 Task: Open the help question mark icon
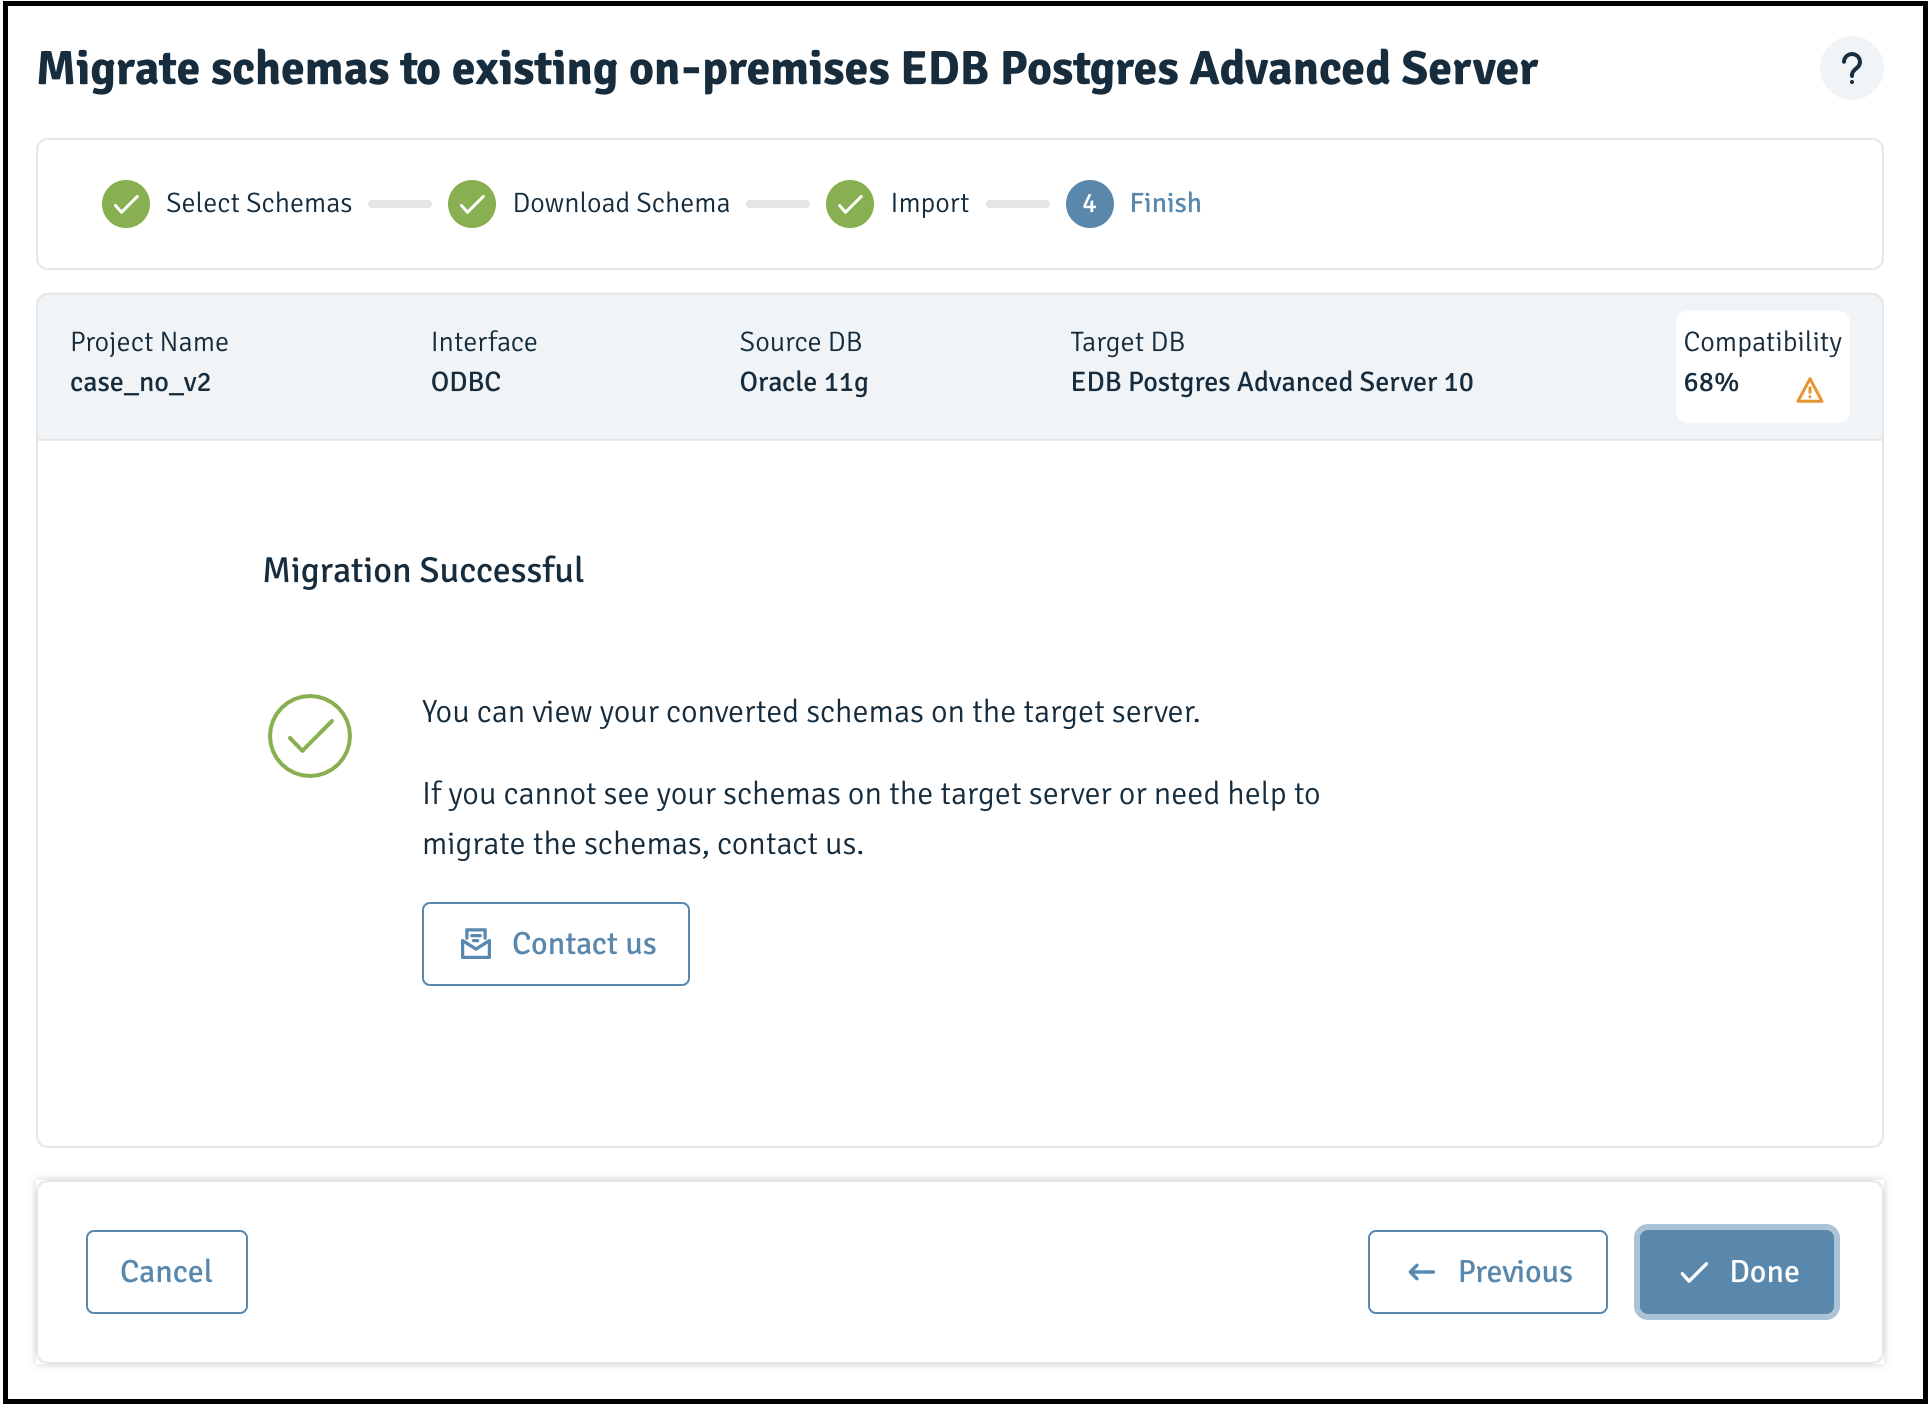coord(1851,69)
